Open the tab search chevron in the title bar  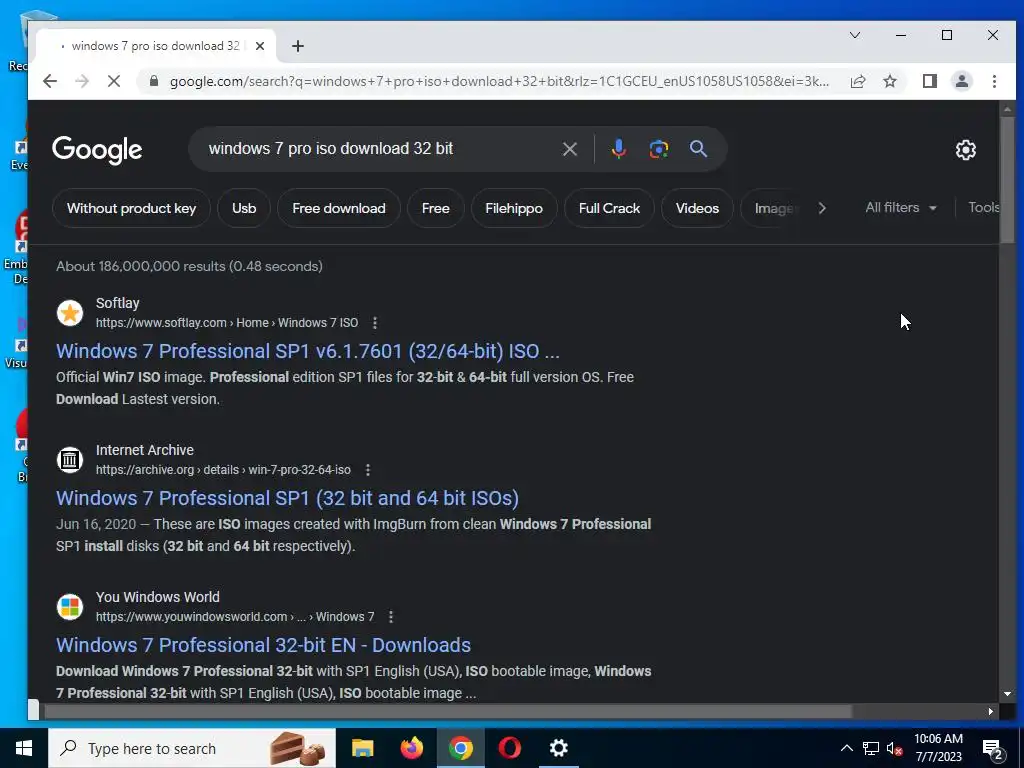tap(855, 35)
